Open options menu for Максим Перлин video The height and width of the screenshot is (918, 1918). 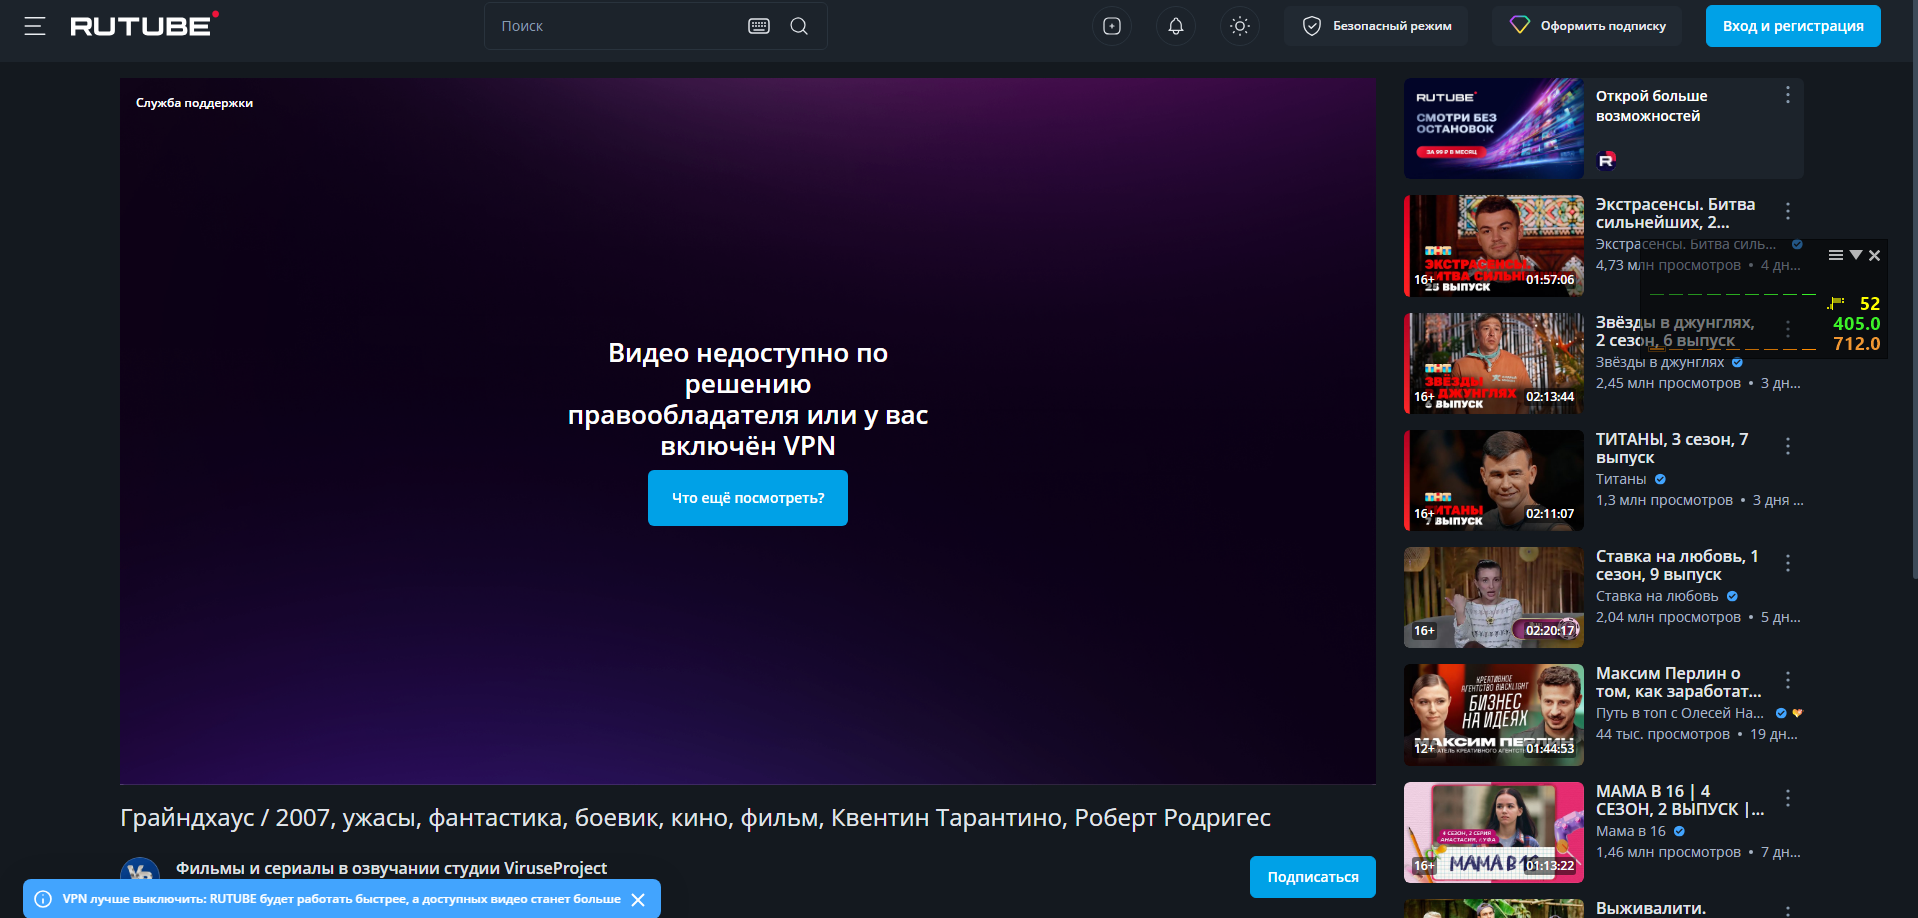[x=1788, y=680]
